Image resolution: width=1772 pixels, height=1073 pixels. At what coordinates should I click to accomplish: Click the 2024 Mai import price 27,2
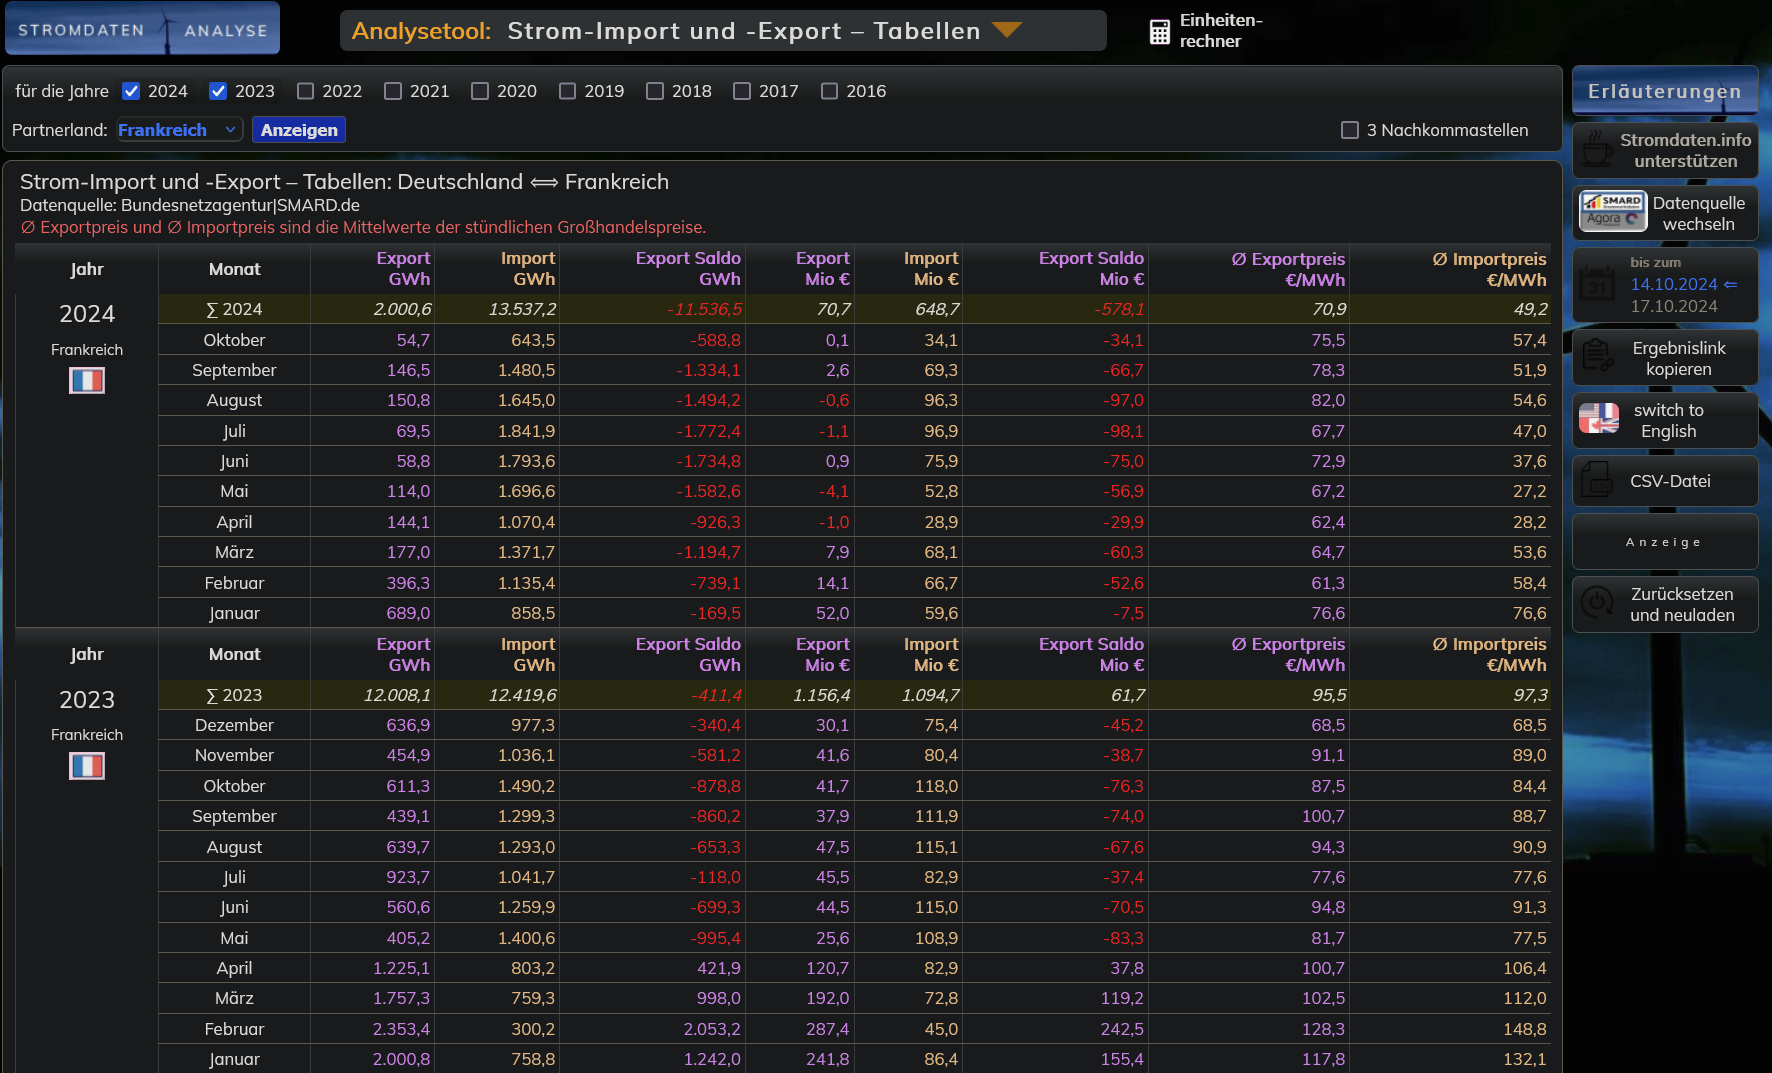click(x=1529, y=491)
